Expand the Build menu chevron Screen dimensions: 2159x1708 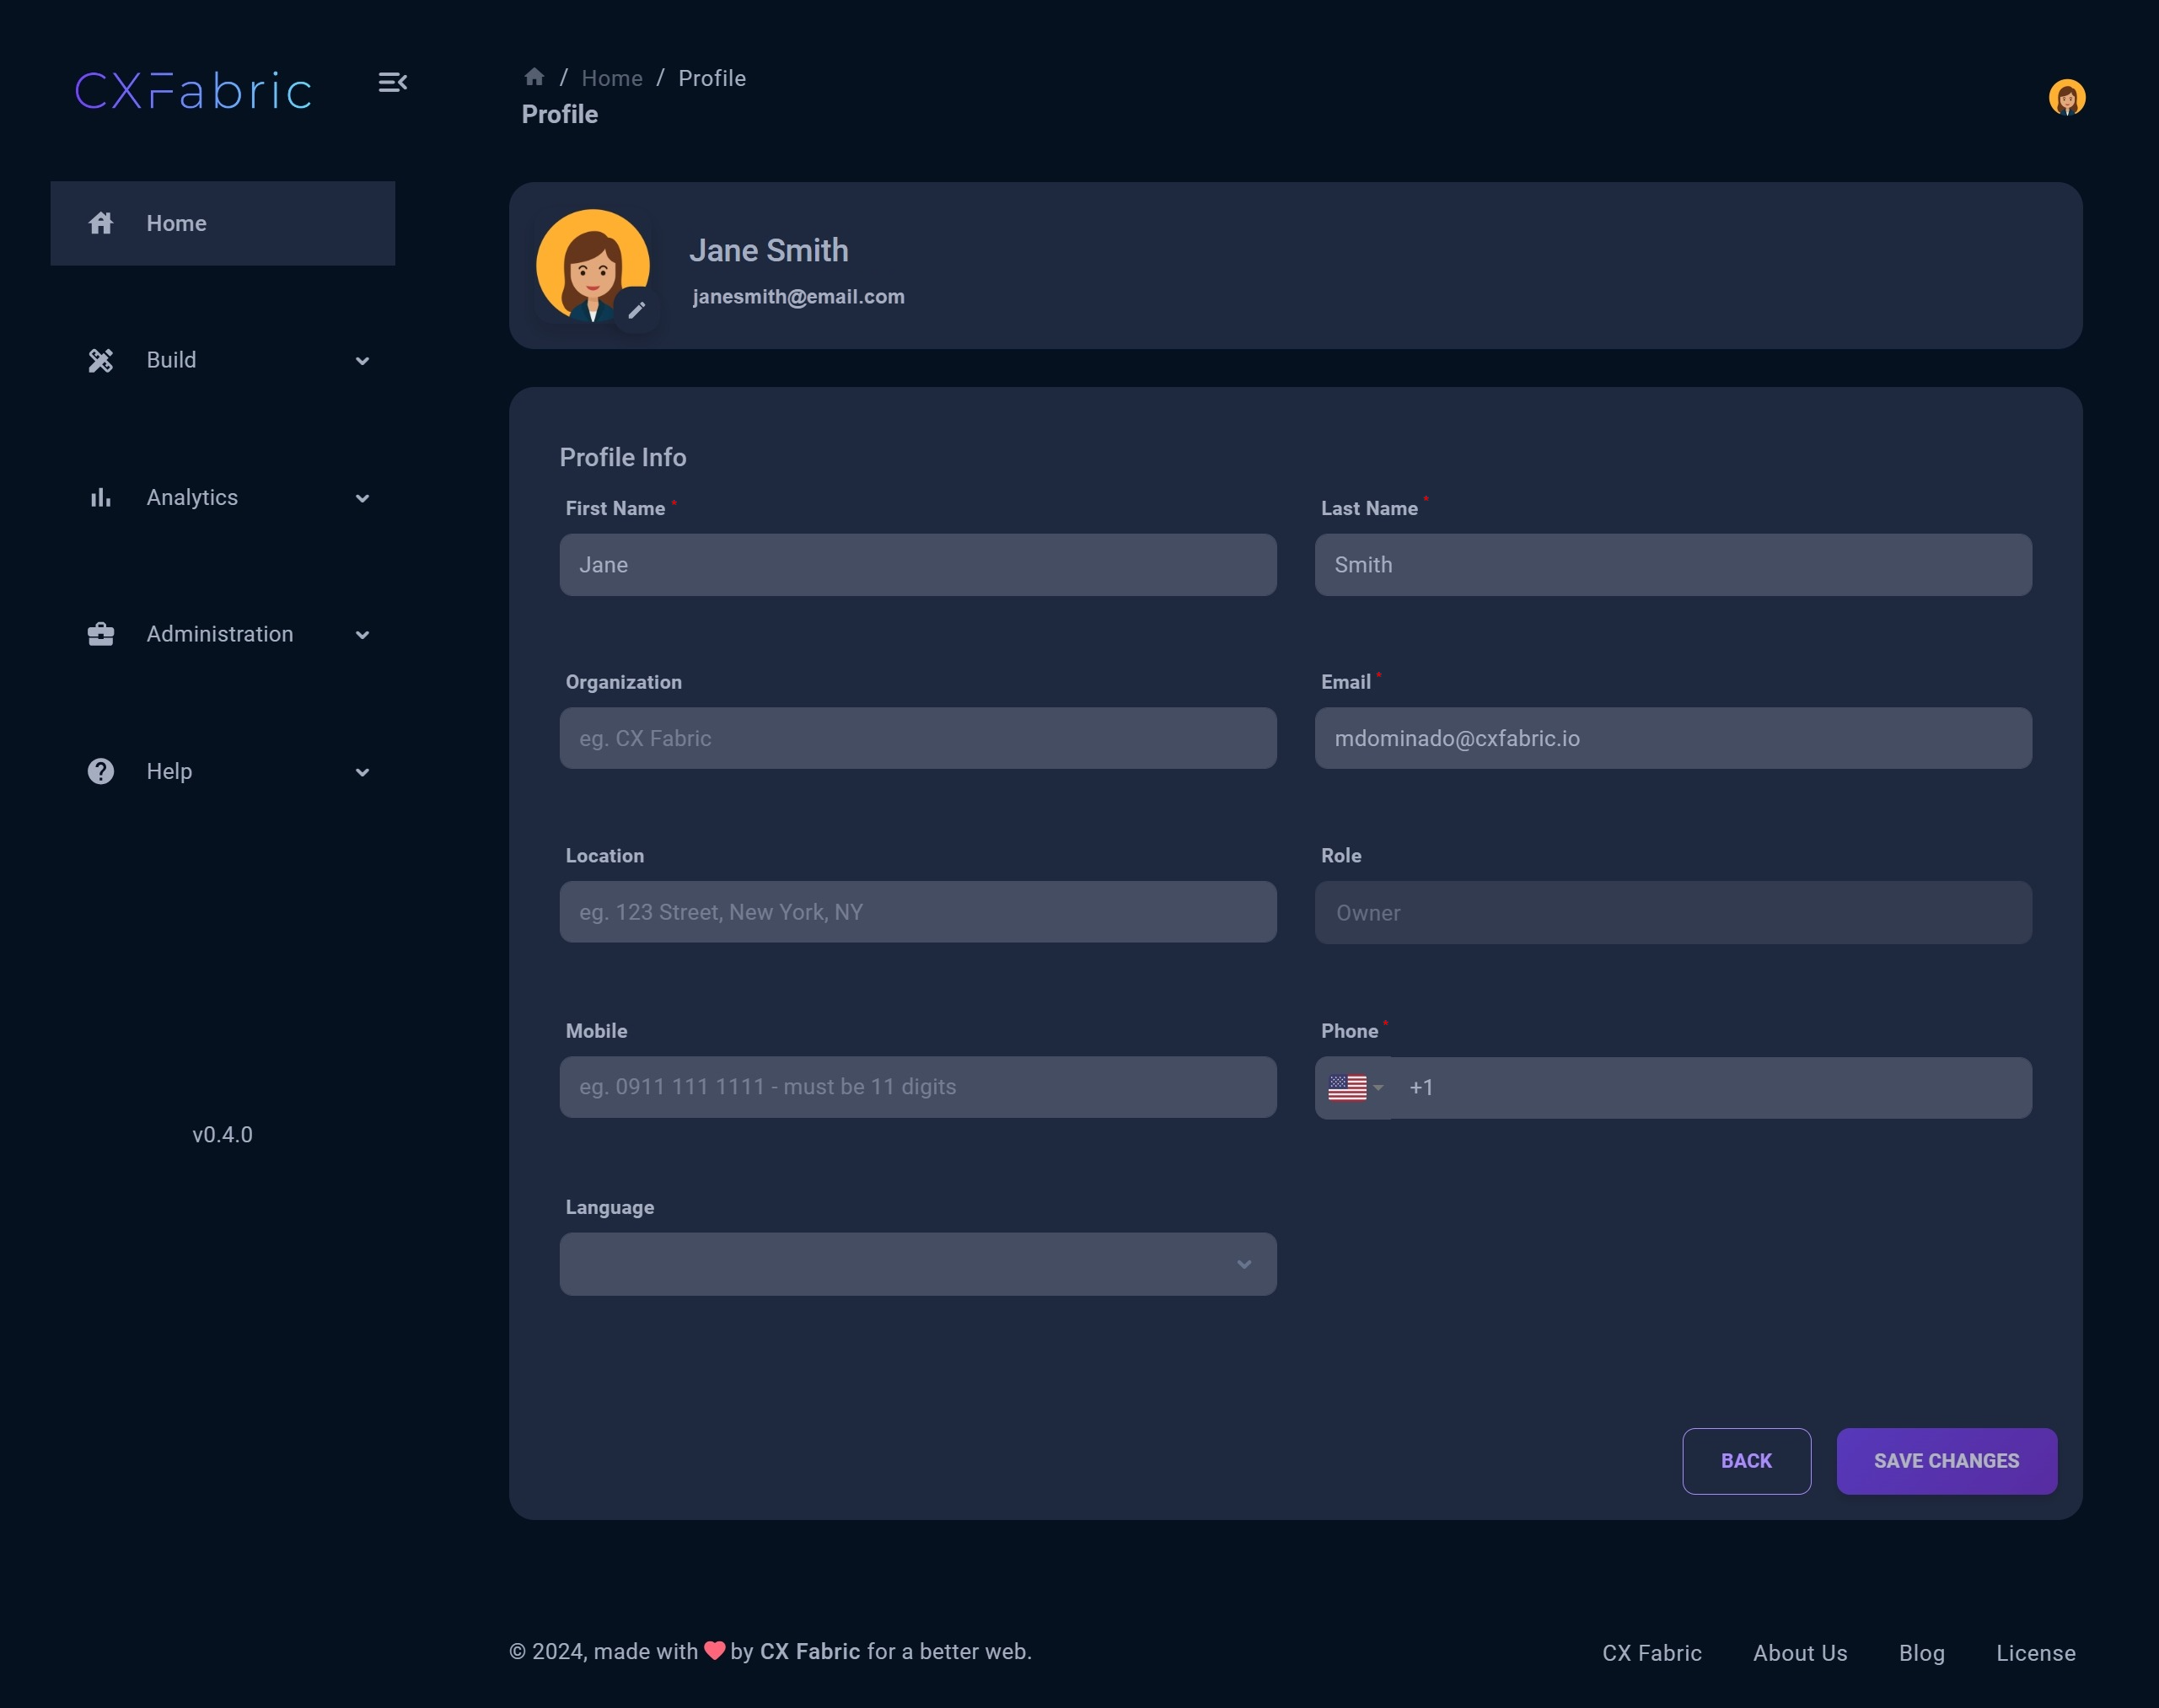tap(362, 361)
